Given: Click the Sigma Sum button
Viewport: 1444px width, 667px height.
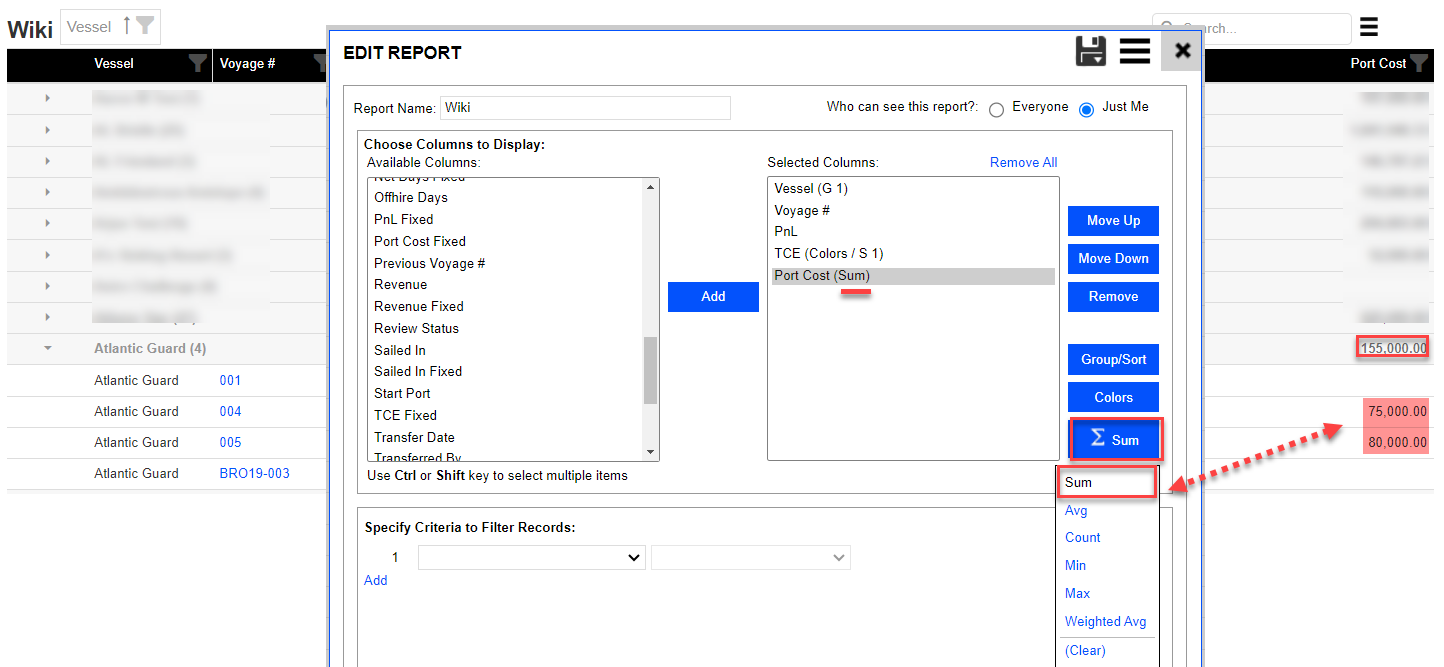Looking at the screenshot, I should 1113,440.
